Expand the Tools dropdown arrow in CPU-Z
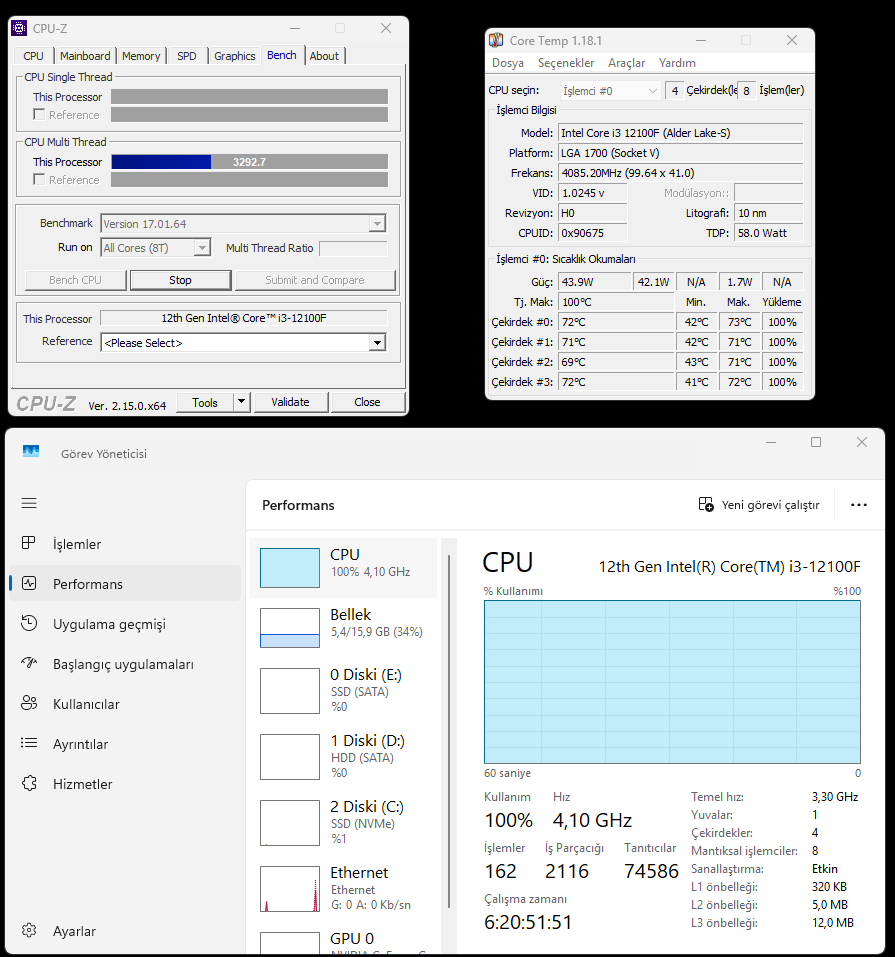The image size is (895, 957). click(242, 402)
